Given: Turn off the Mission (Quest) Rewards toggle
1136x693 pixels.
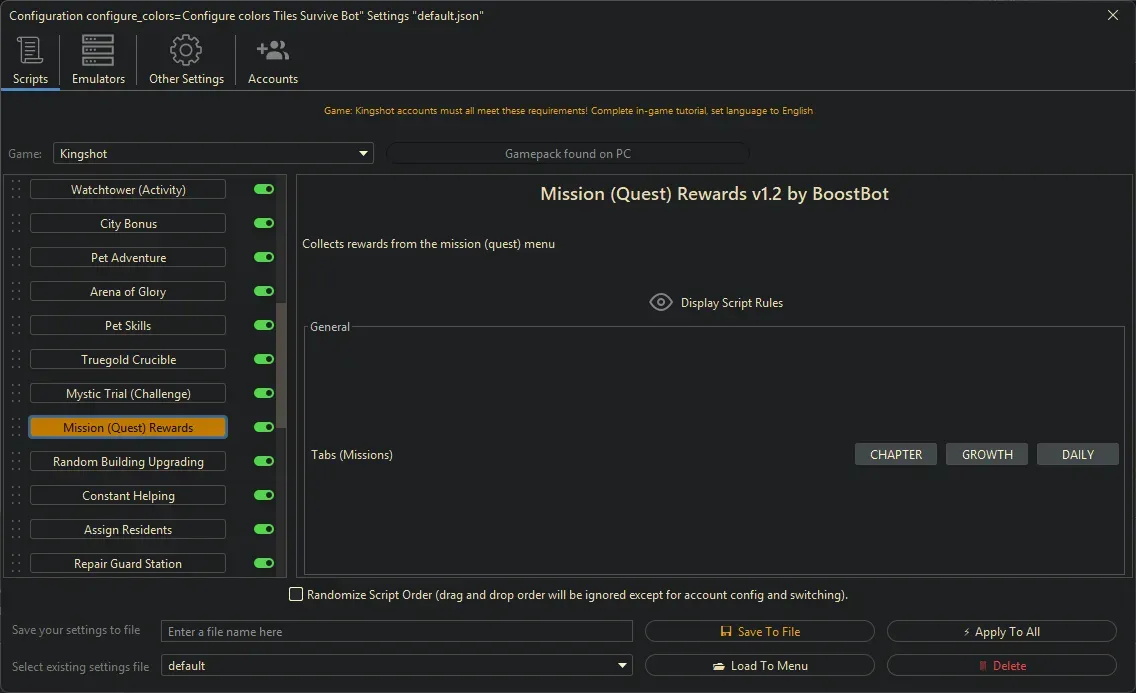Looking at the screenshot, I should (262, 426).
